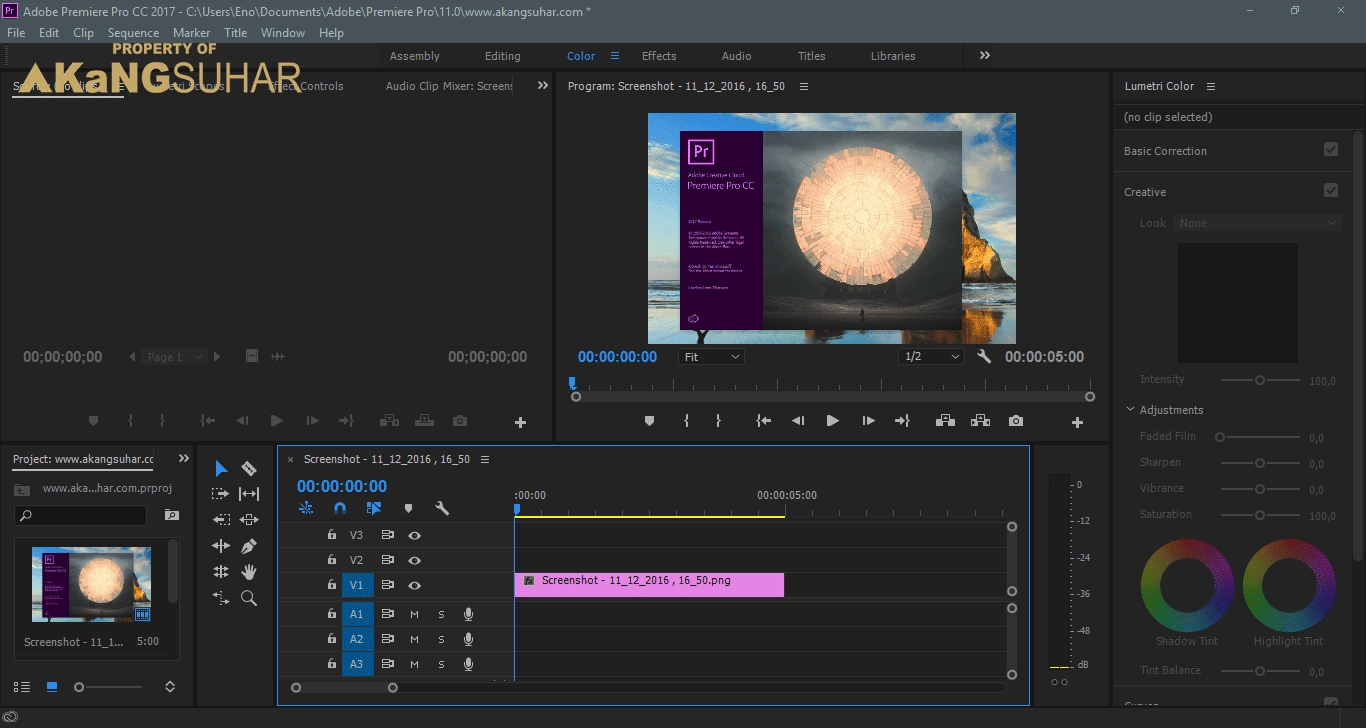The image size is (1366, 728).
Task: Select the Hand tool
Action: click(249, 571)
